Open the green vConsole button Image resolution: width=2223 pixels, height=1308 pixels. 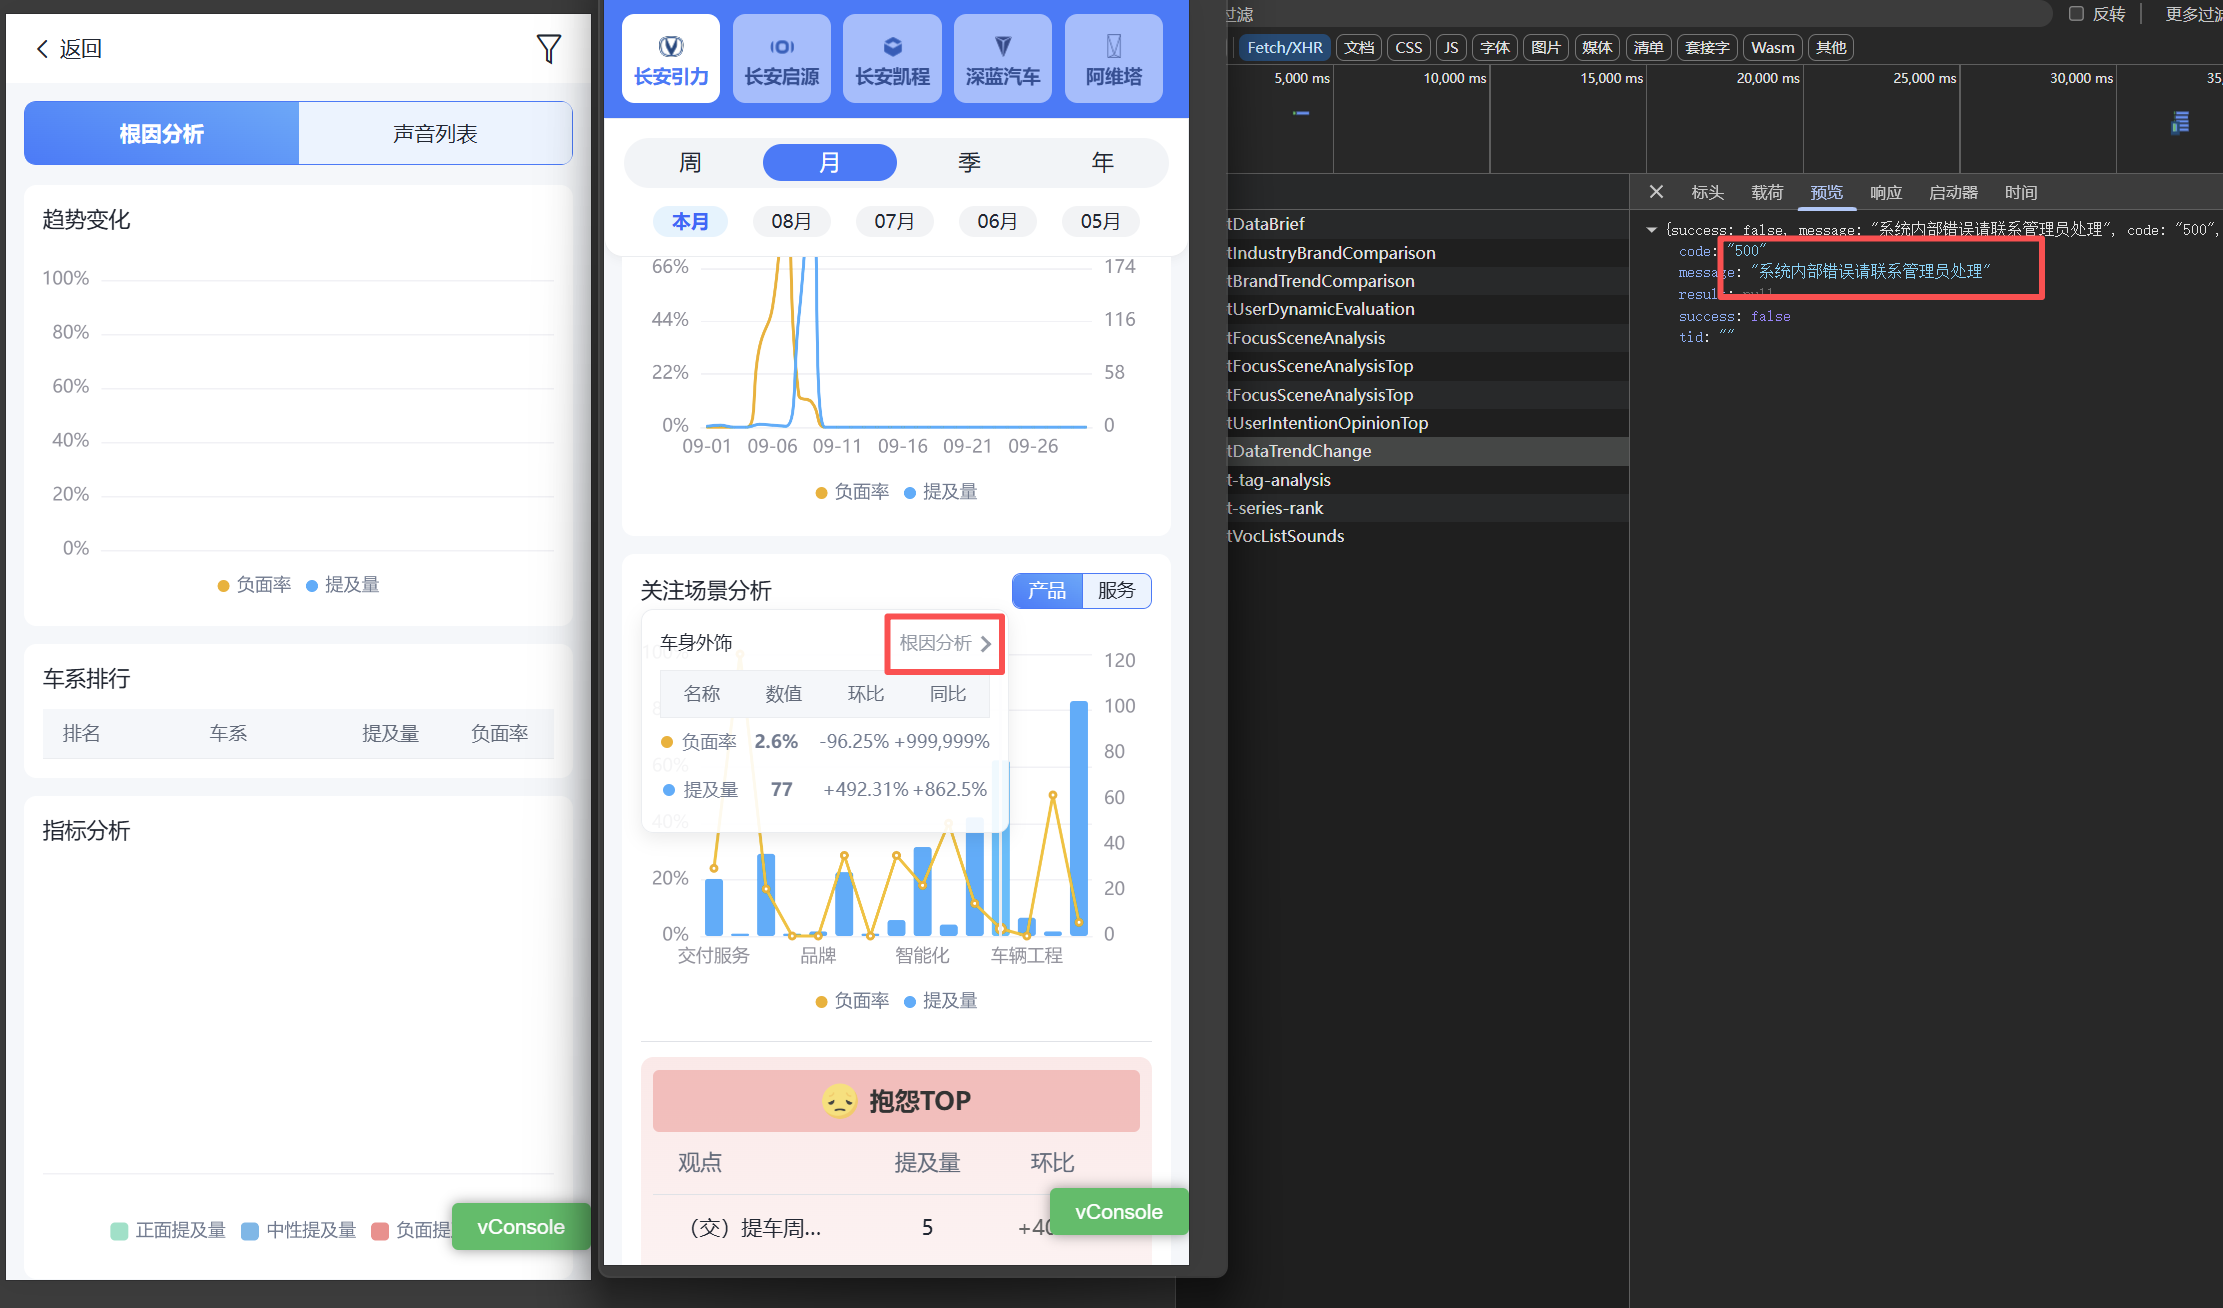coord(1118,1212)
